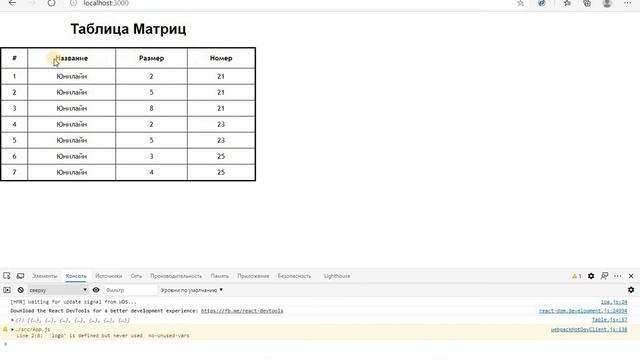Open DevTools more options menu

coord(618,276)
